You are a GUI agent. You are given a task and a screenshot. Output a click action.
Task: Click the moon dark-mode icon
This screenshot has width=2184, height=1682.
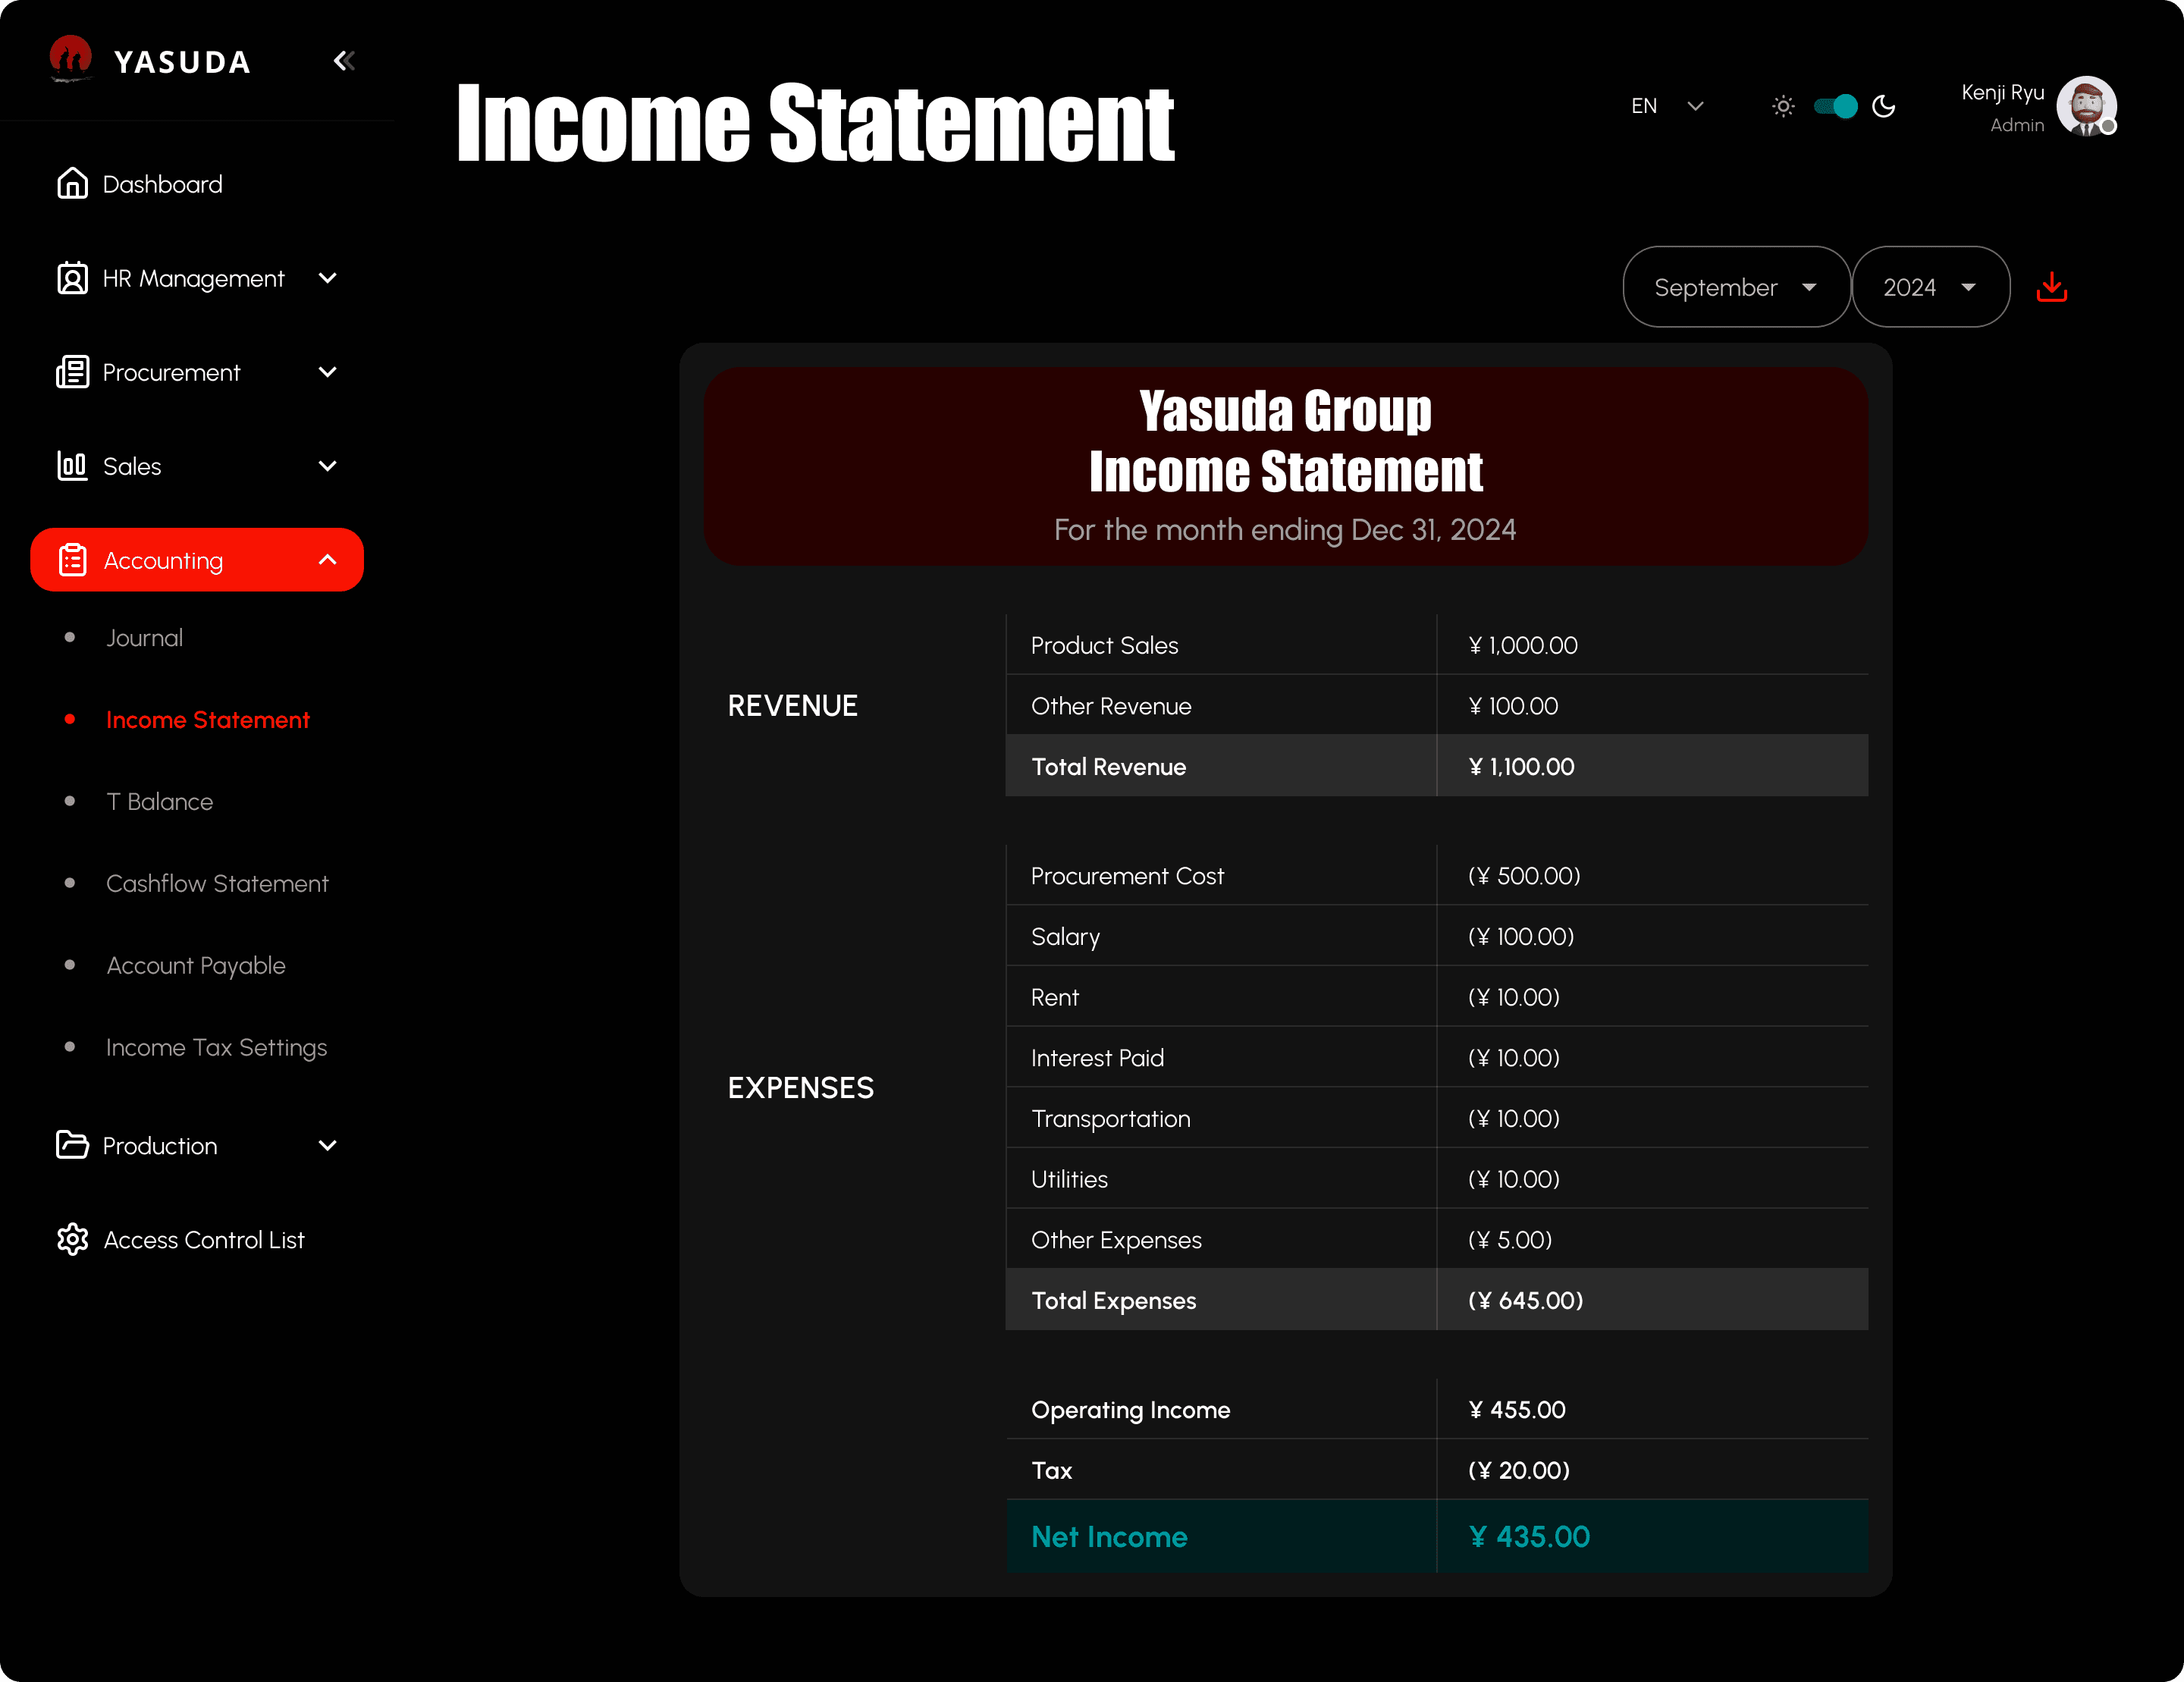point(1884,106)
